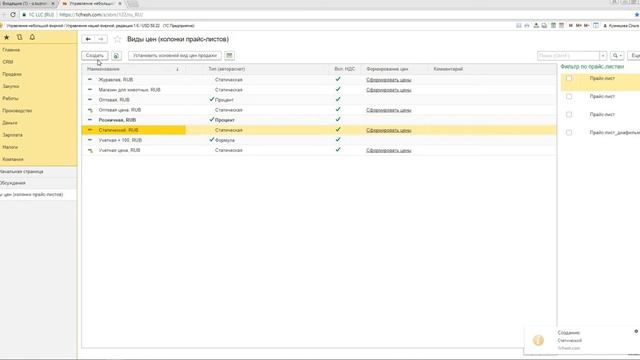This screenshot has width=640, height=360.
Task: Click the Комментарий column header
Action: pyautogui.click(x=448, y=69)
